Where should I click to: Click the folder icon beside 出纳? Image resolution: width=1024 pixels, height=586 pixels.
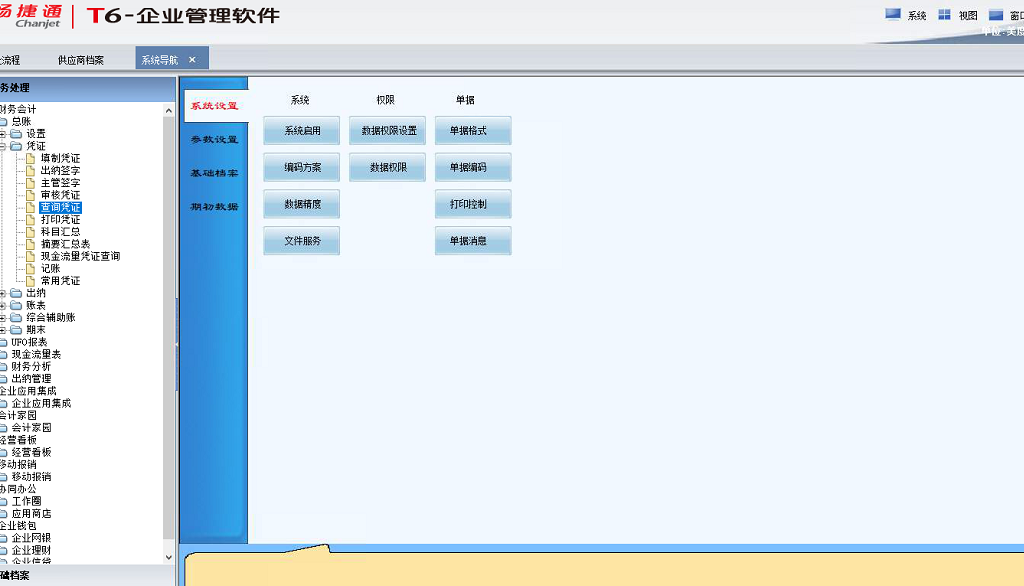click(x=16, y=293)
